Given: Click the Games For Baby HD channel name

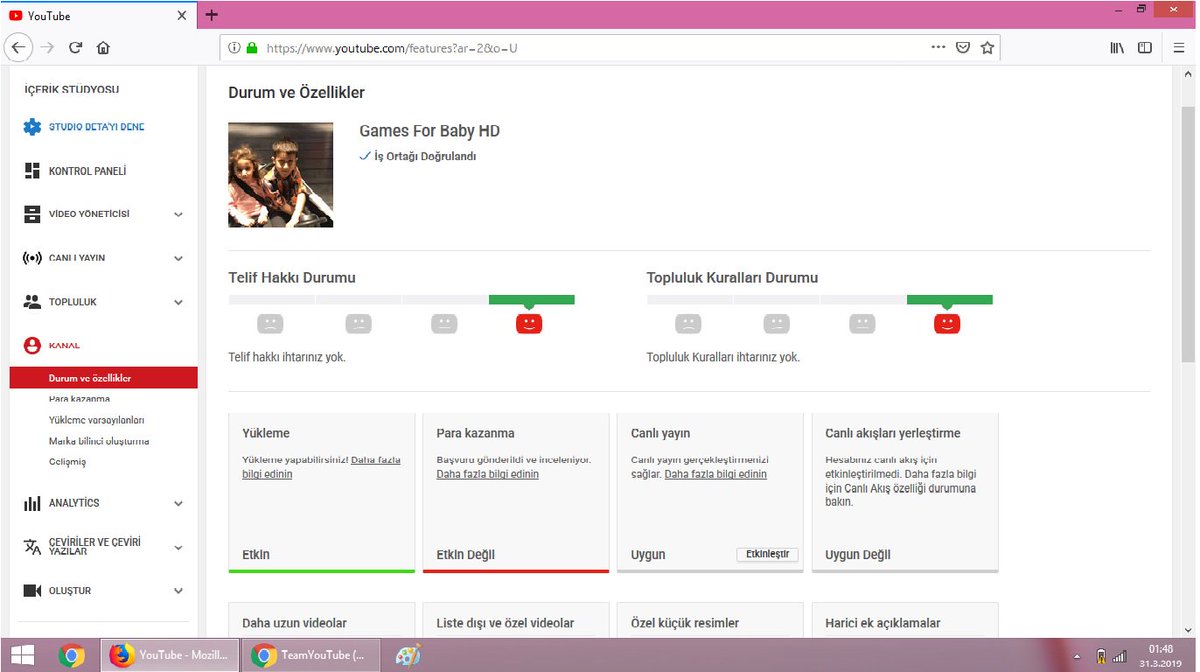Looking at the screenshot, I should point(429,131).
